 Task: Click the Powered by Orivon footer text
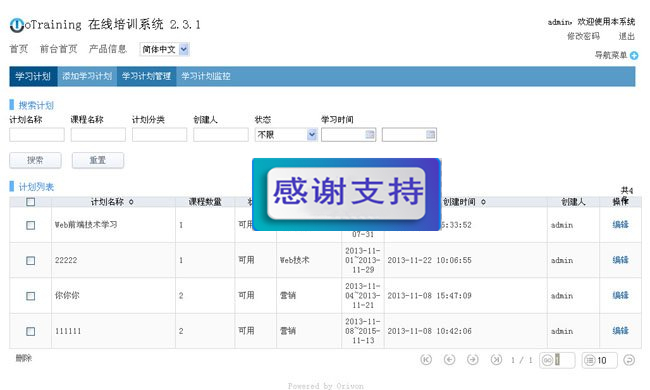[x=326, y=386]
